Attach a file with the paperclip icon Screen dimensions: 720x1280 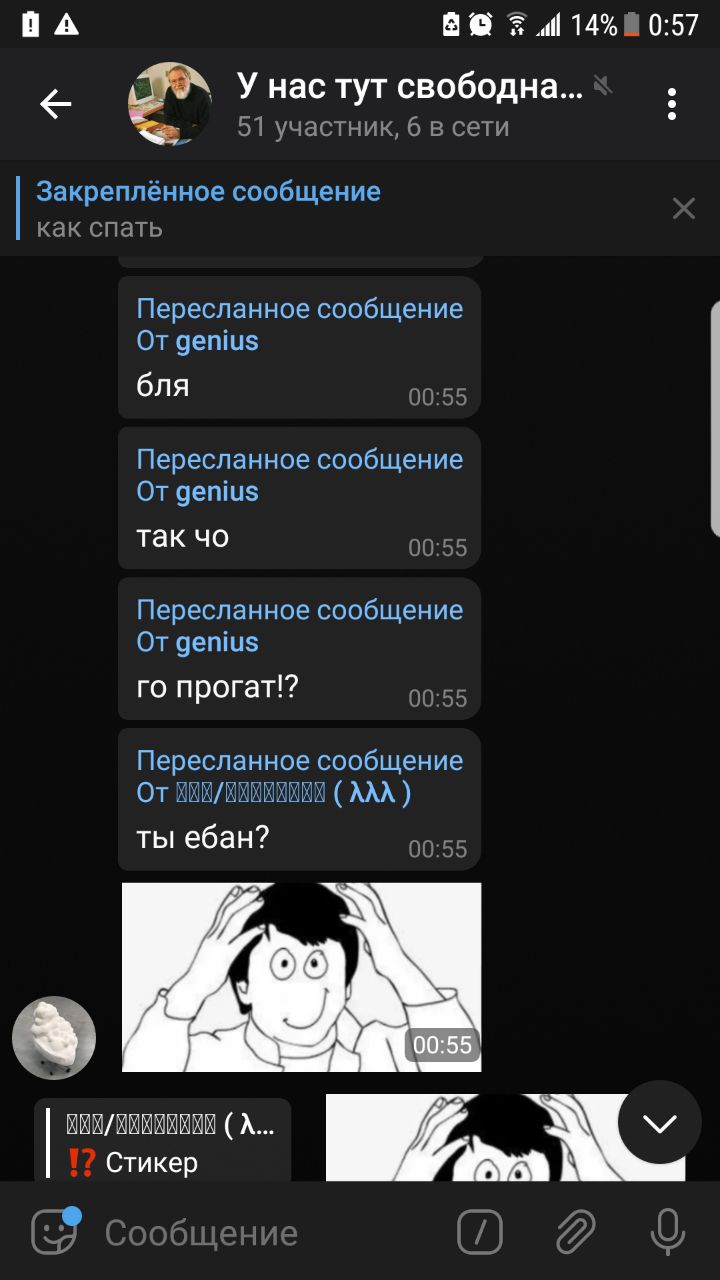pyautogui.click(x=576, y=1232)
